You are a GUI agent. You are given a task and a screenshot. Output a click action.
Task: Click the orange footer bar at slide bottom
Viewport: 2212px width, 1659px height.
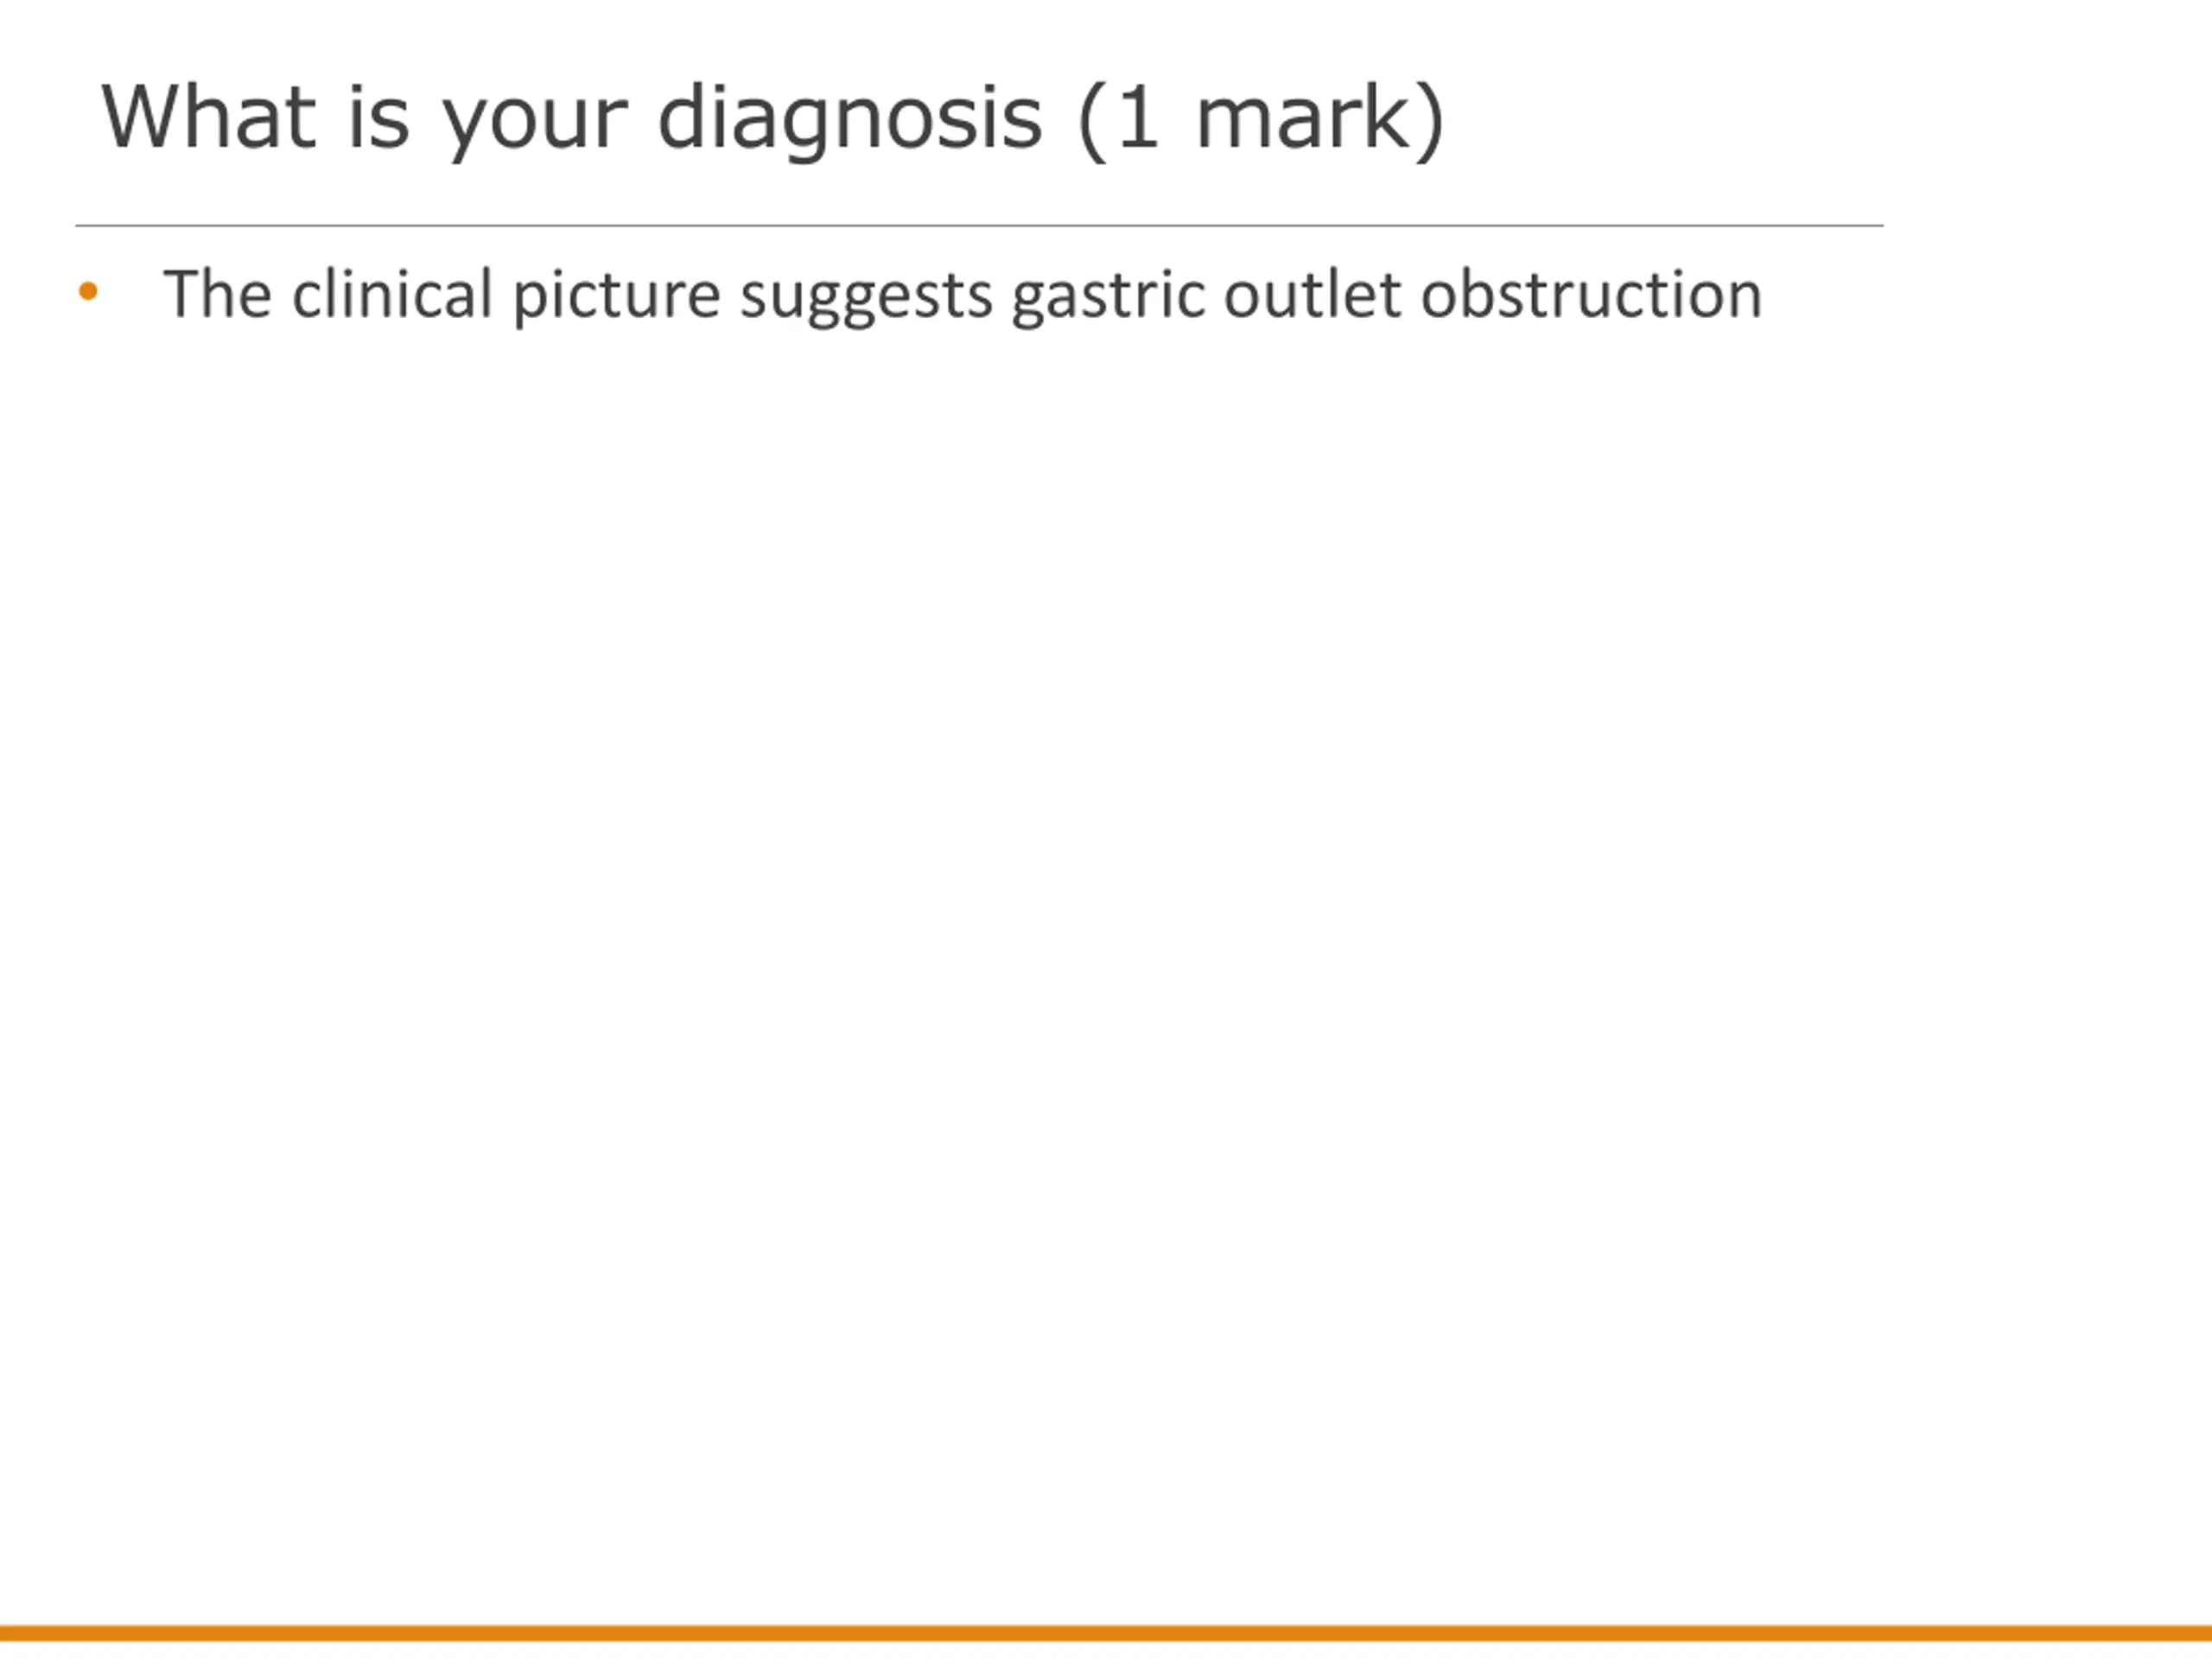tap(1106, 1633)
